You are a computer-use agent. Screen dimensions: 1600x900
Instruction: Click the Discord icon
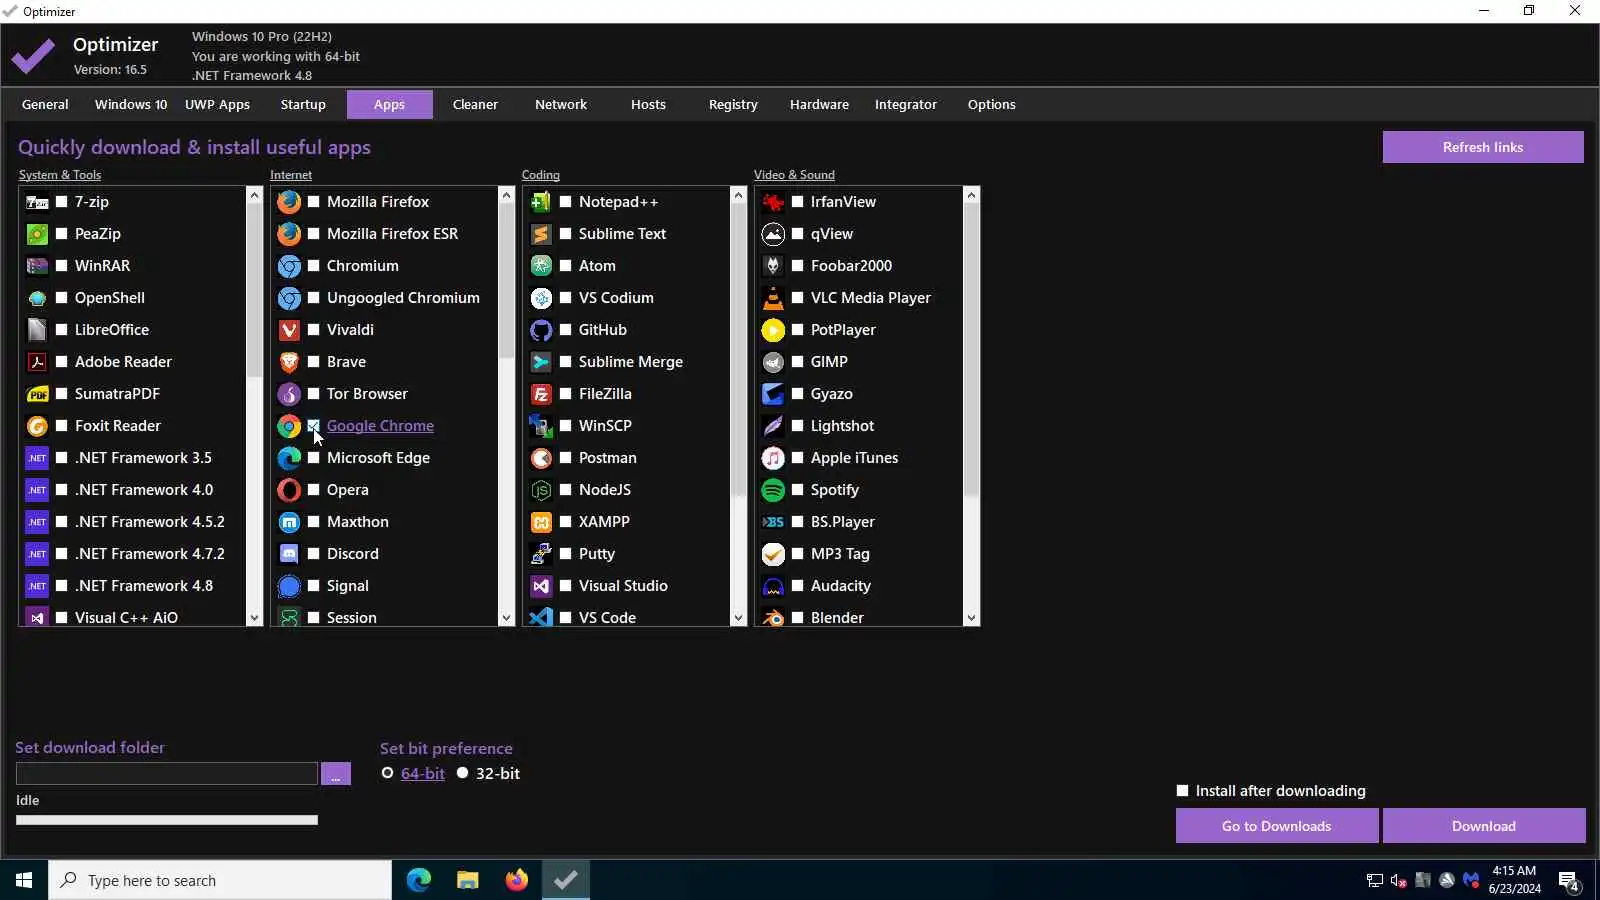[x=289, y=554]
